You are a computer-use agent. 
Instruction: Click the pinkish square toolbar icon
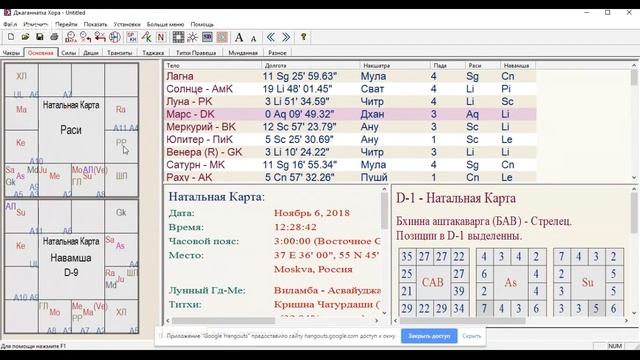pyautogui.click(x=222, y=37)
